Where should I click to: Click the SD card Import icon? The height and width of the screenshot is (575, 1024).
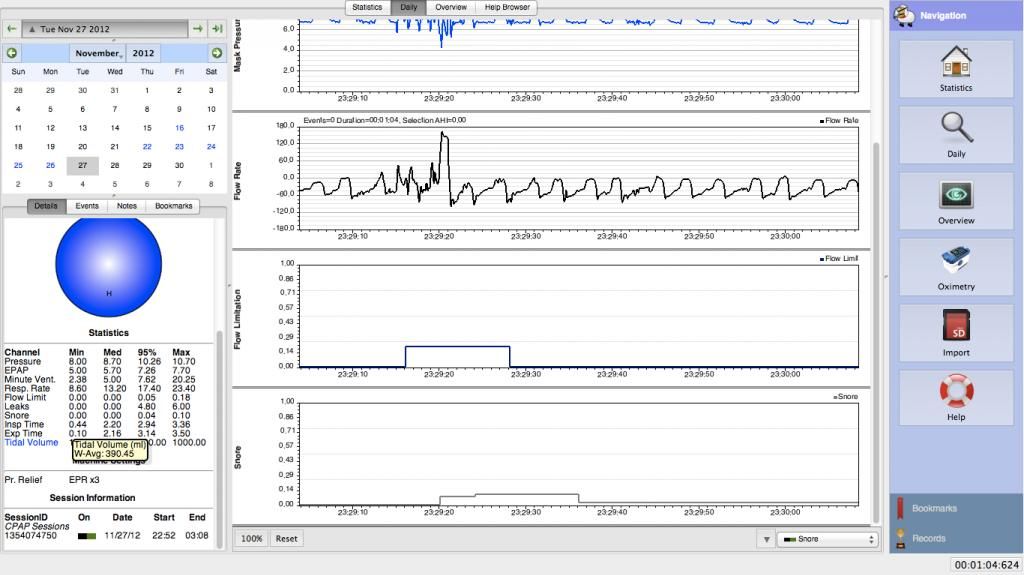(x=955, y=333)
